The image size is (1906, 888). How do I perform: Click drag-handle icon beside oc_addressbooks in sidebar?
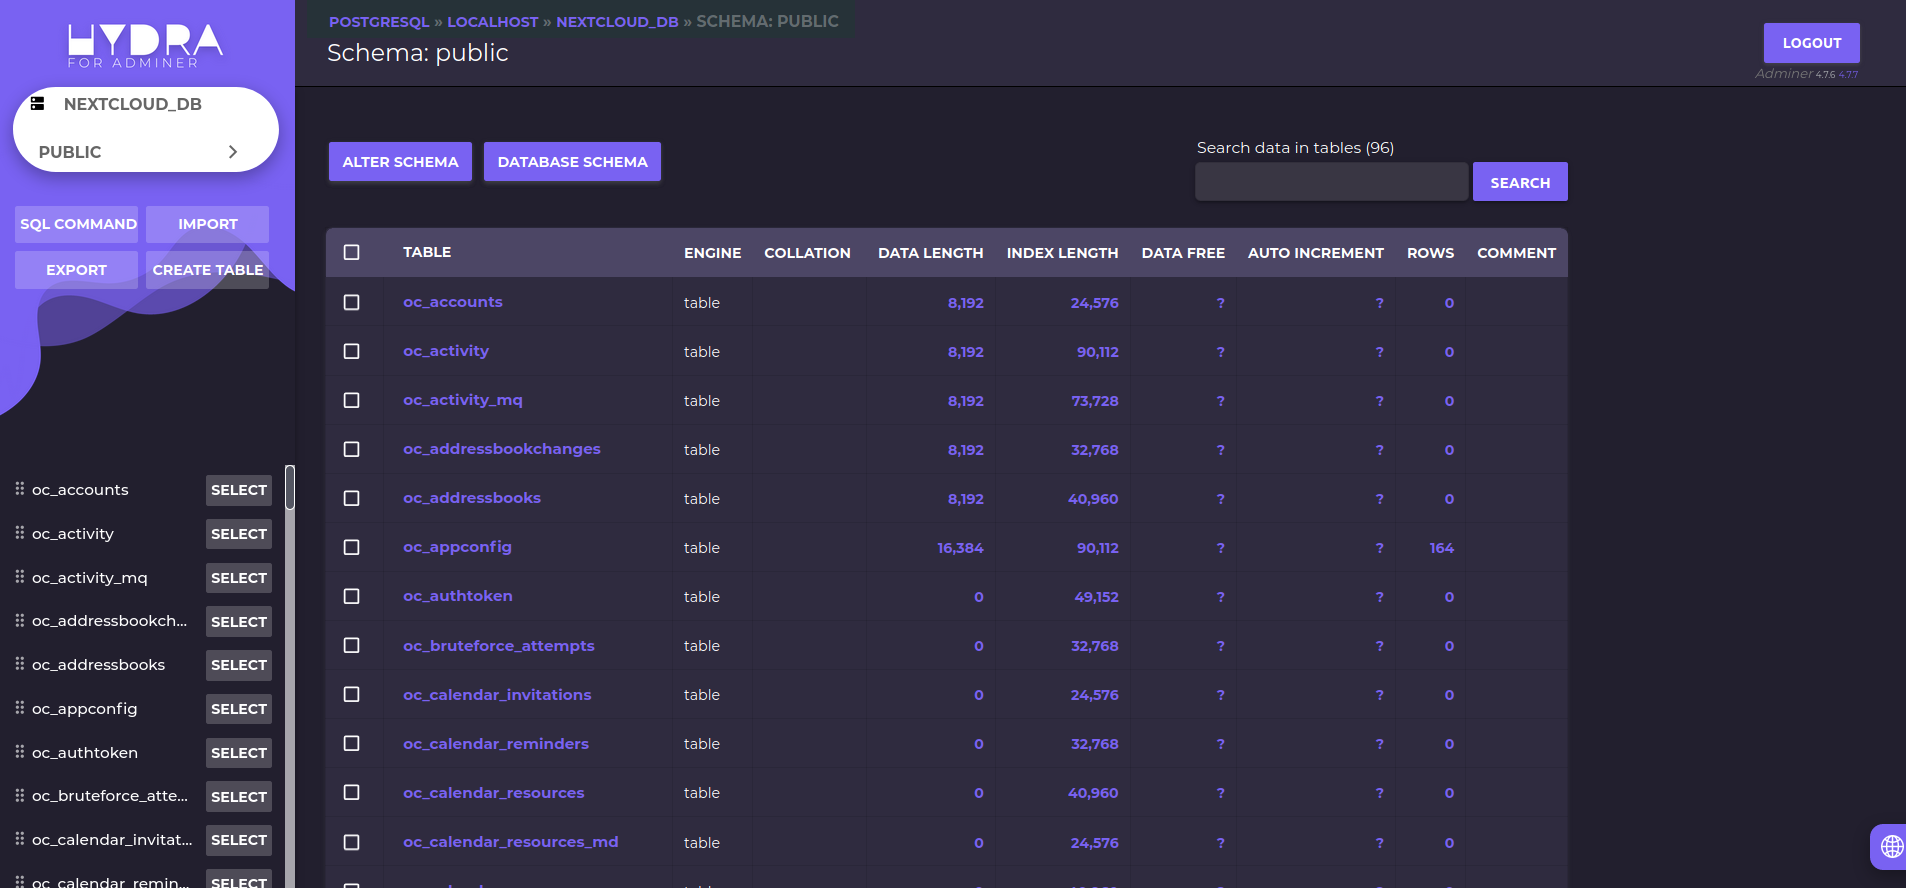point(19,664)
